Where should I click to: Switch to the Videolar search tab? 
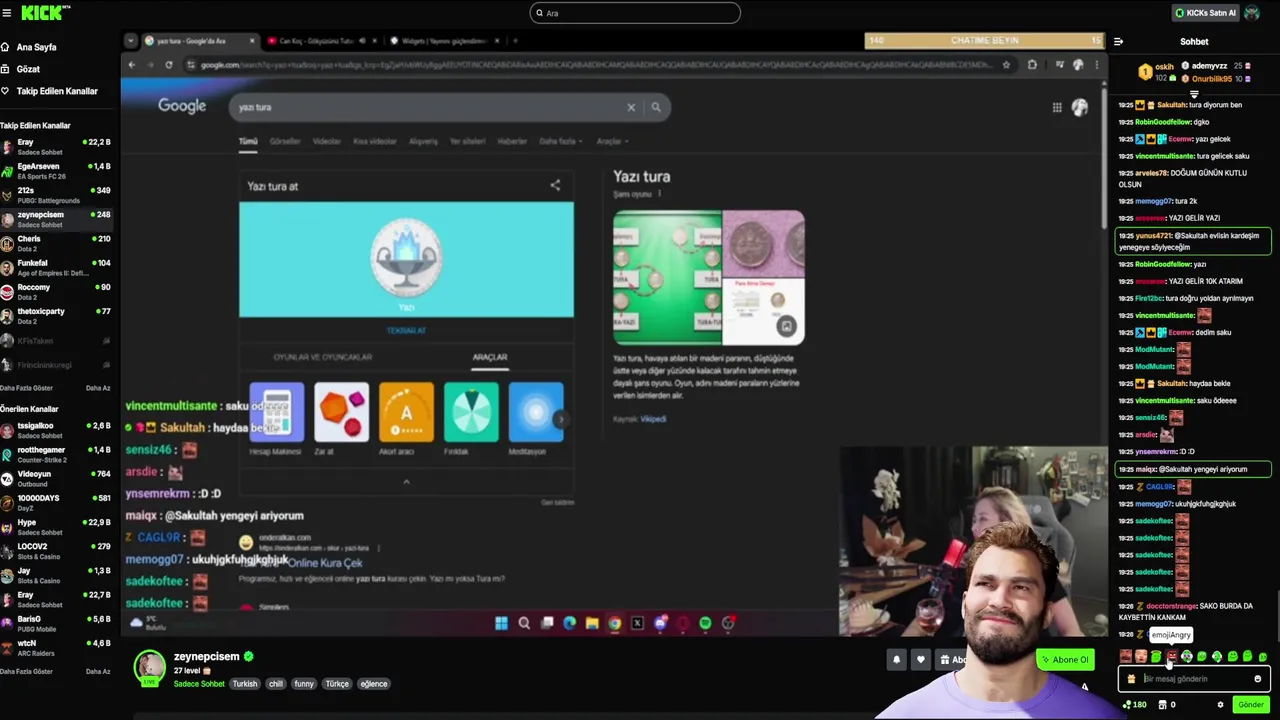[x=327, y=141]
